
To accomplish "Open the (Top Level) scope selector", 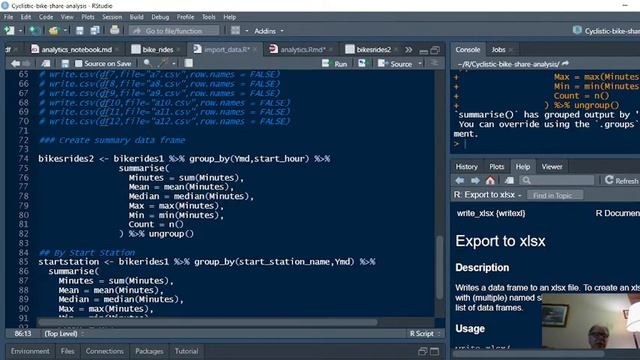I will point(64,334).
